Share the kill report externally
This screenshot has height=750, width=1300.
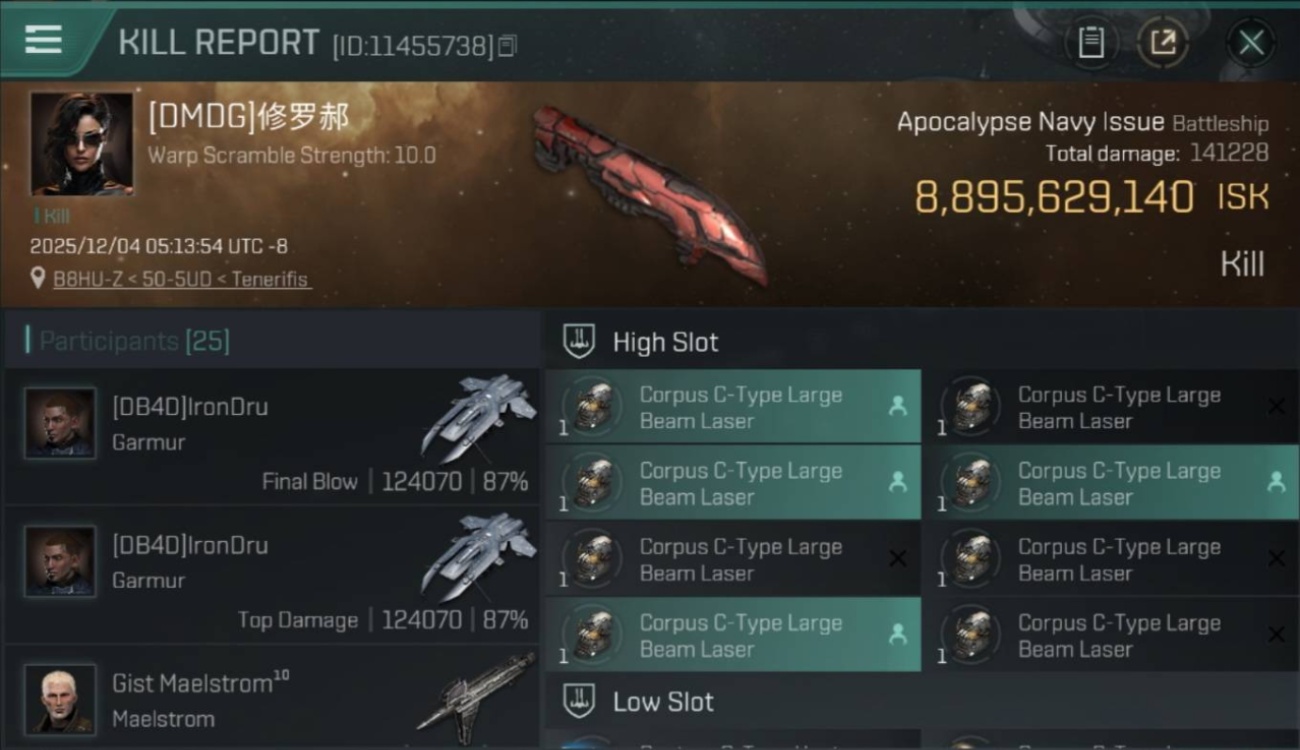click(x=1162, y=43)
